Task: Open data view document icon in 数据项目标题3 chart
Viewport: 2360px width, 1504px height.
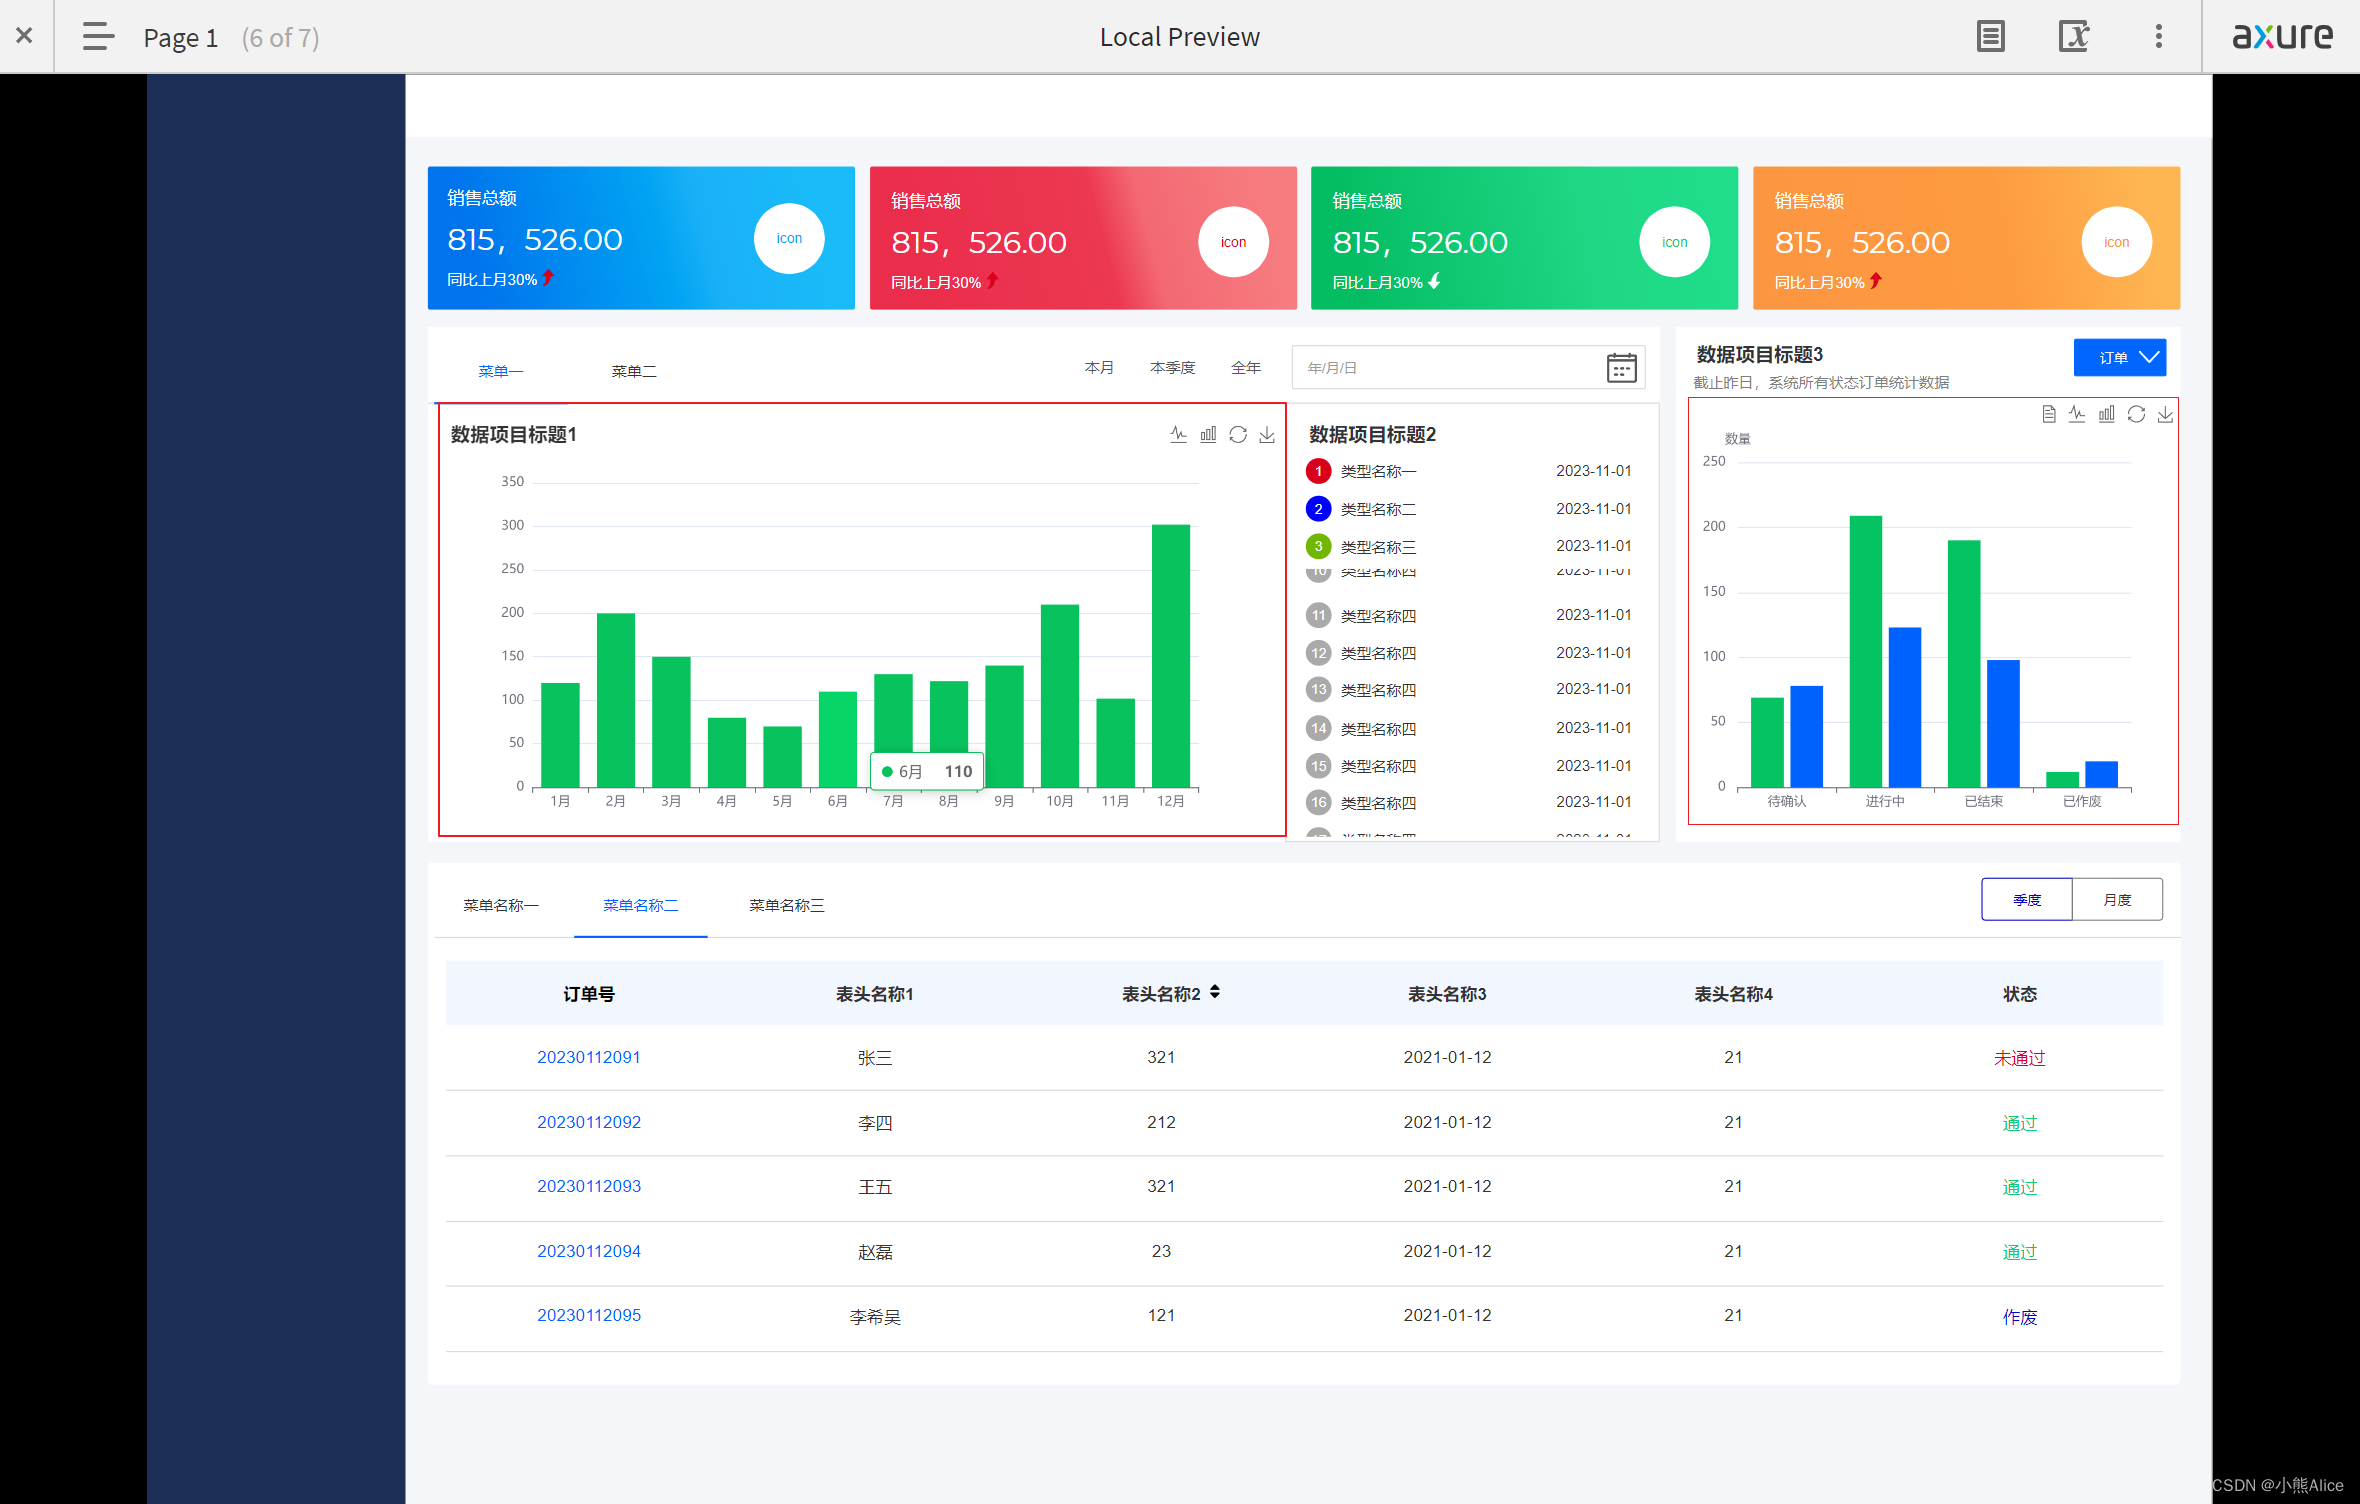Action: [x=2048, y=414]
